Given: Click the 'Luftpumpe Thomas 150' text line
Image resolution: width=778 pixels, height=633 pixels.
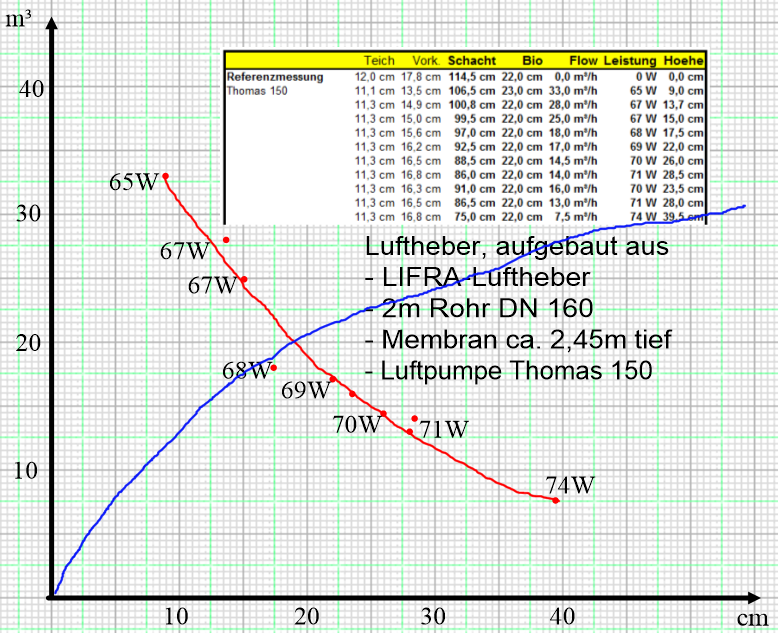Looking at the screenshot, I should coord(508,370).
